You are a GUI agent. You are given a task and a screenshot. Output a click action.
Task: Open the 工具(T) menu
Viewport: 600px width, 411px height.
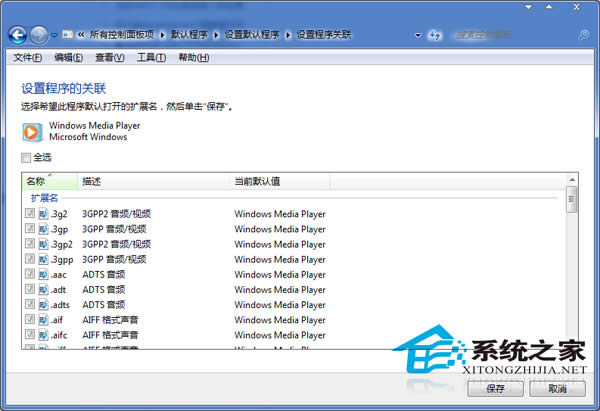click(x=151, y=58)
